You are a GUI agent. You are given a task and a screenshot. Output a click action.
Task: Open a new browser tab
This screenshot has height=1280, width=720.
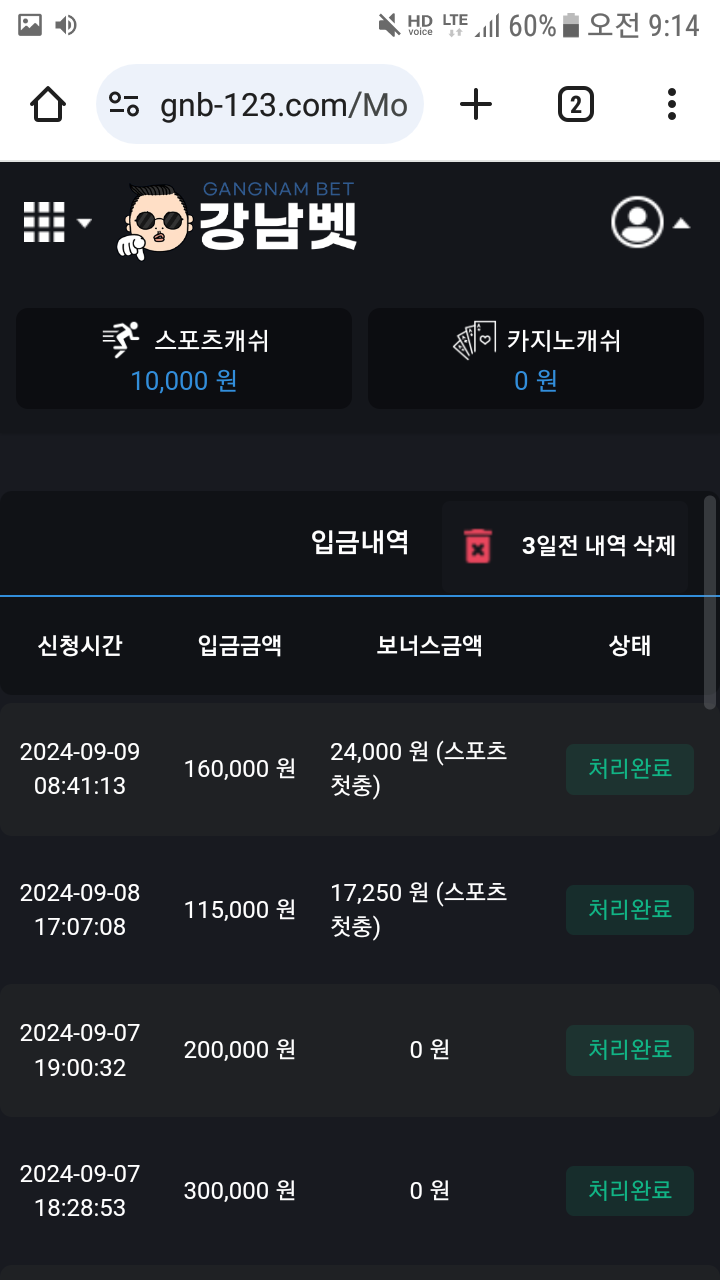476,104
